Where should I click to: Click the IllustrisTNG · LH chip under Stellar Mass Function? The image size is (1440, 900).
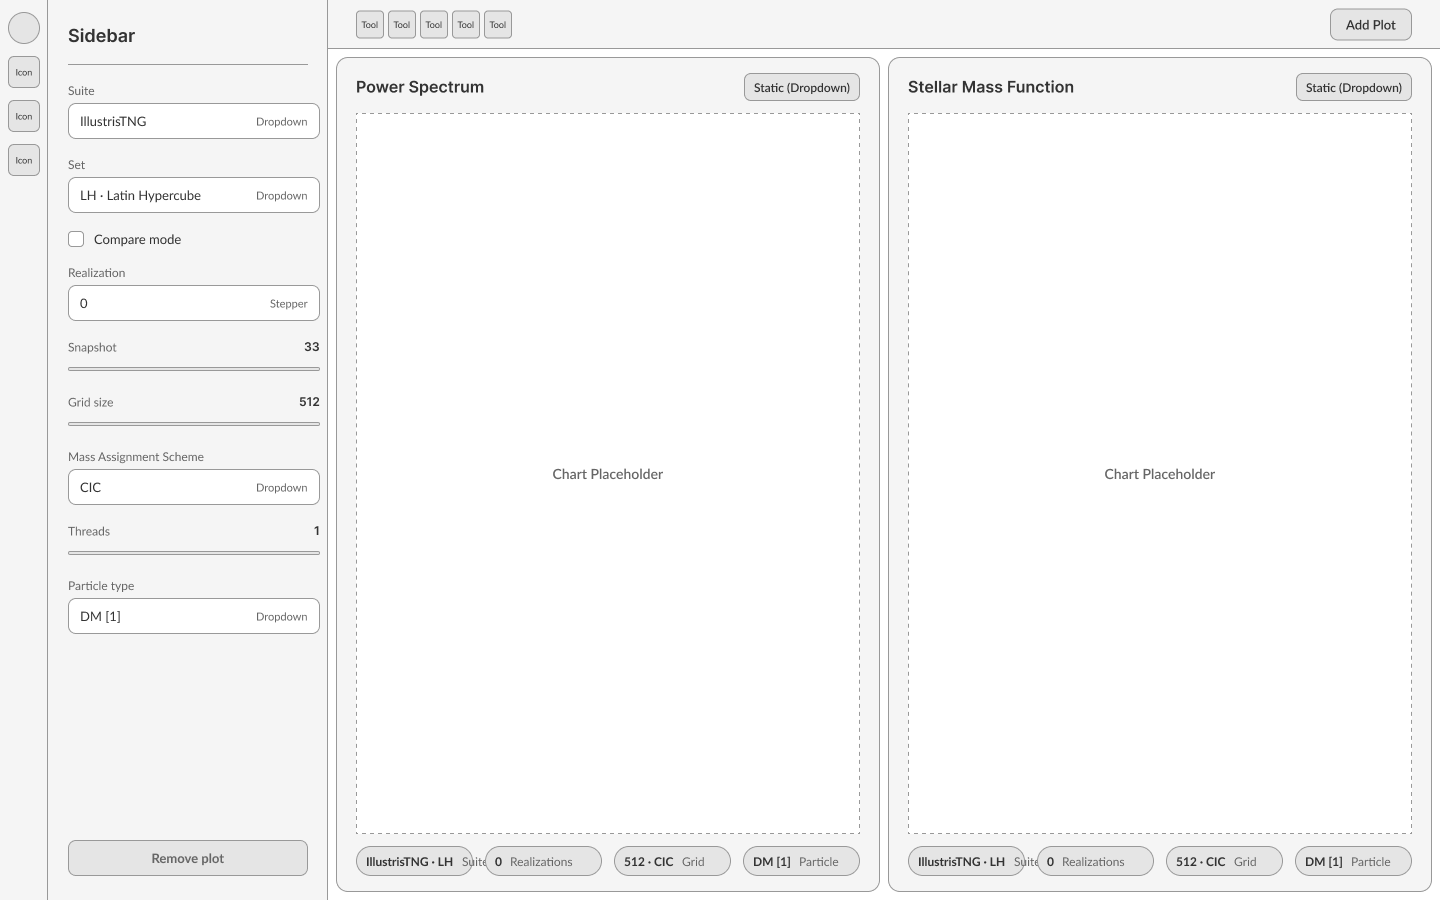click(x=966, y=861)
